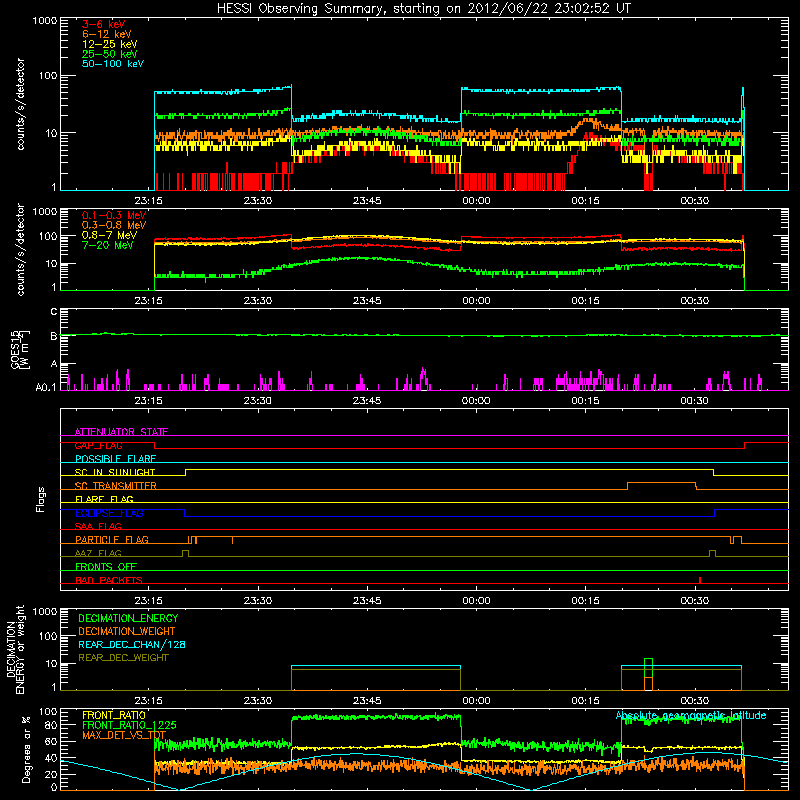Click 23:15 tick under the keV count plot

pyautogui.click(x=148, y=201)
